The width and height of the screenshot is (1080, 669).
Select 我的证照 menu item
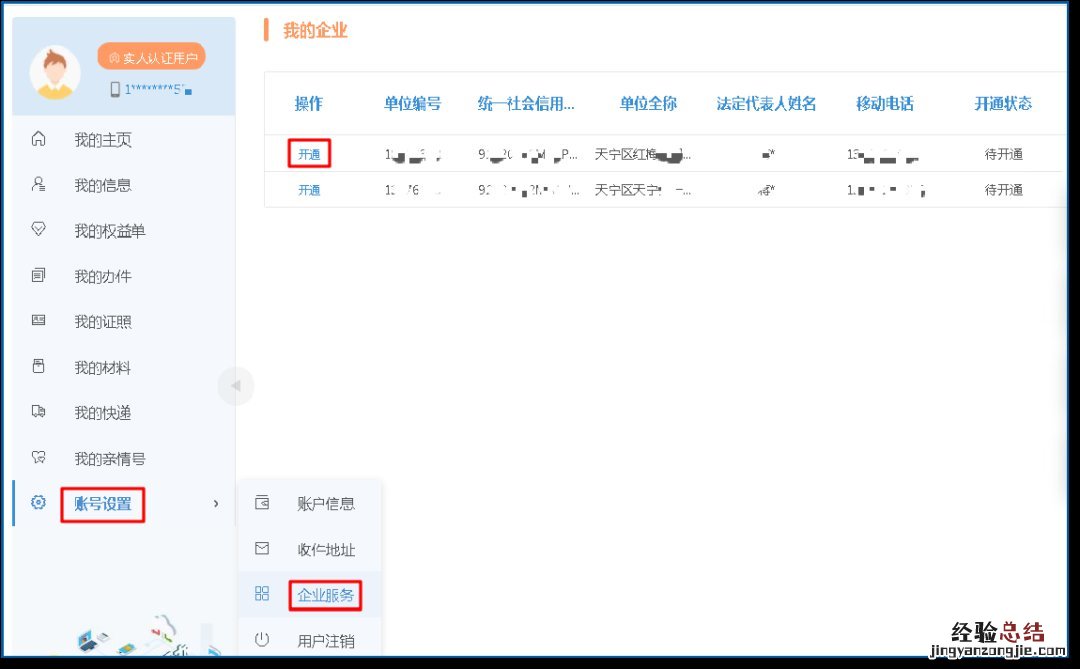click(103, 322)
